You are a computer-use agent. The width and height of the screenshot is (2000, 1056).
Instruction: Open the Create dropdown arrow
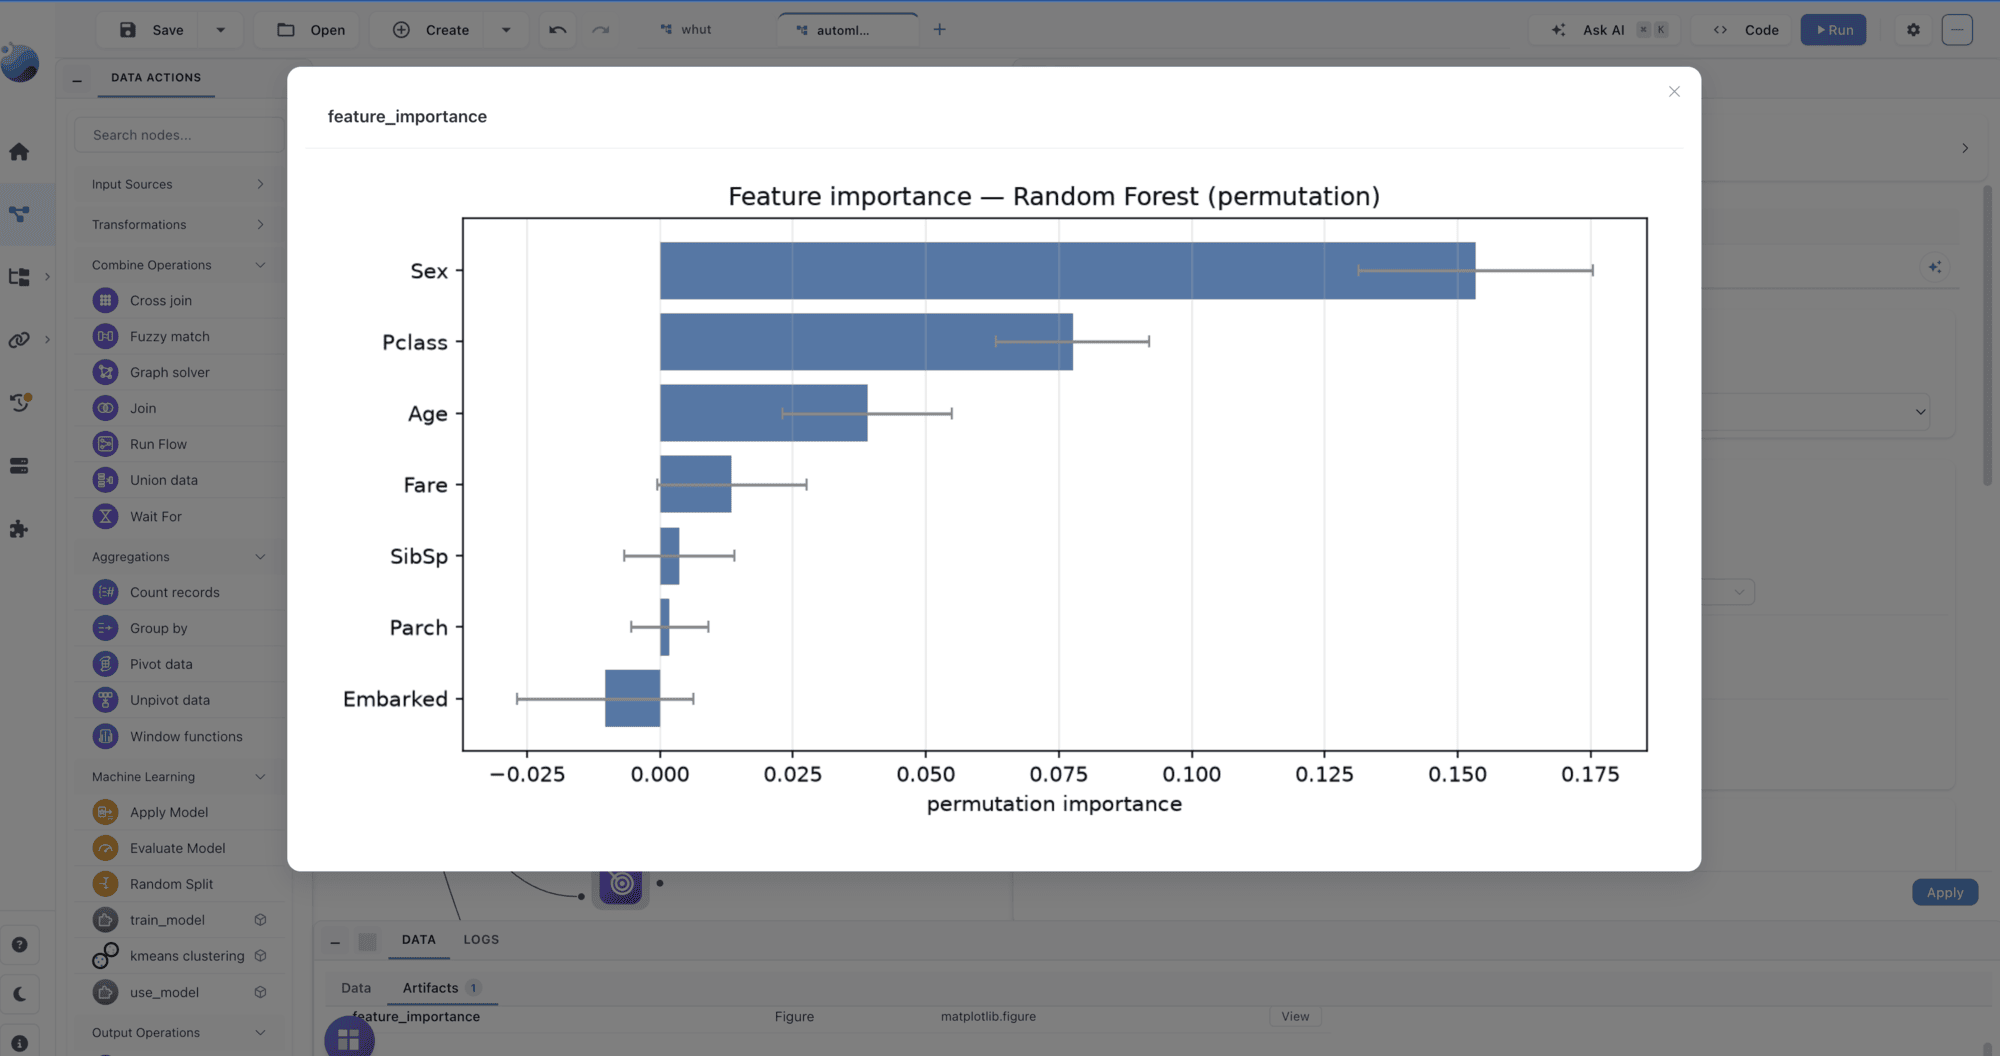(506, 30)
